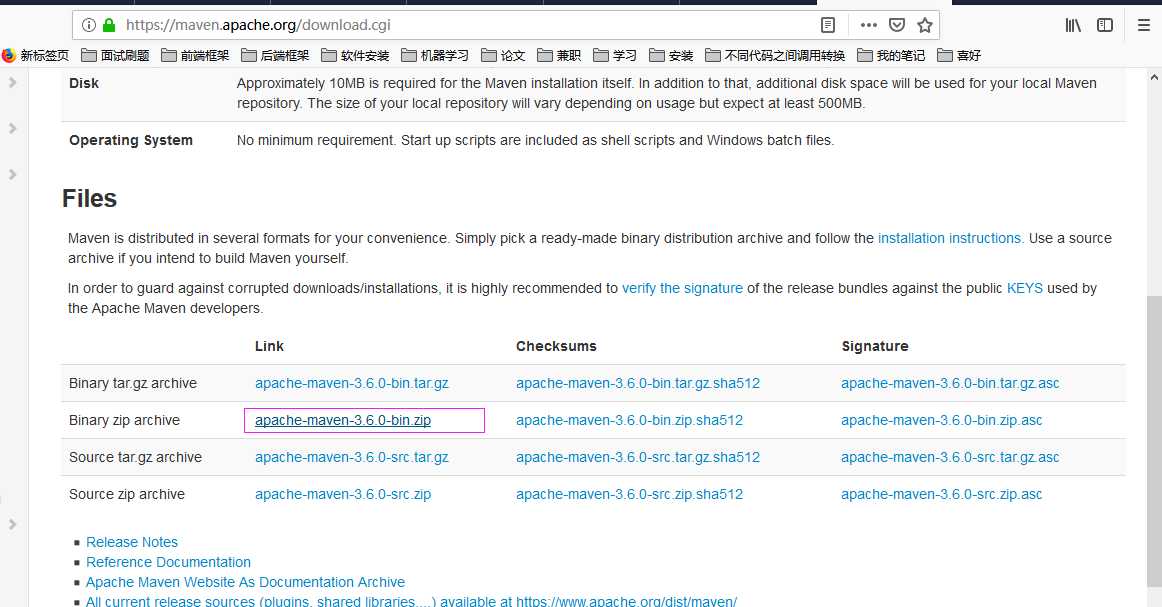Select Binary tar.gz archive row label
1162x607 pixels.
tap(133, 383)
